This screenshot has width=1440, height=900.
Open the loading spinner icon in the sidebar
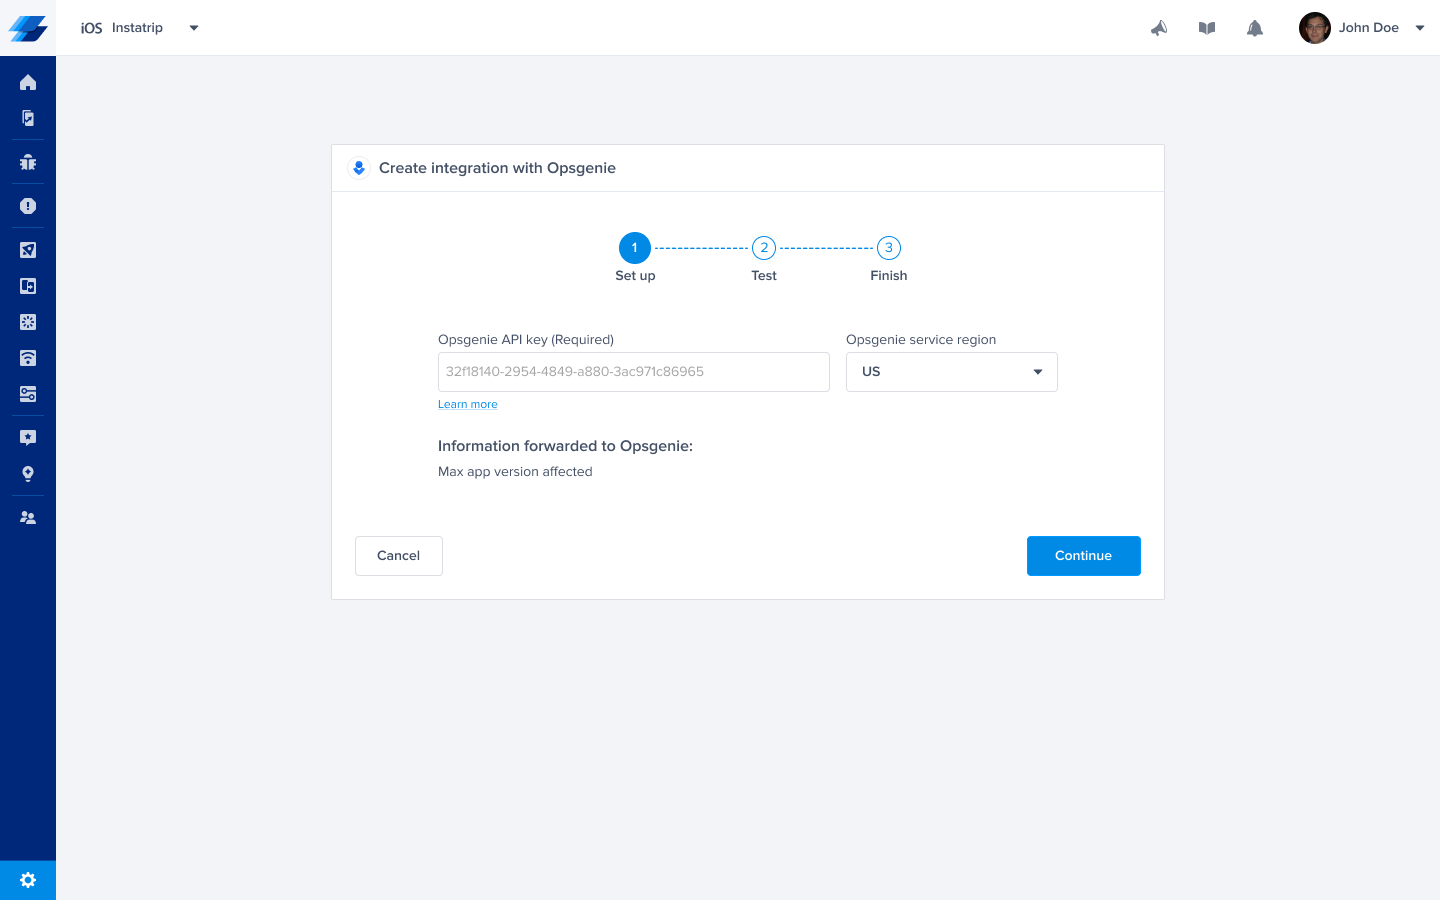(28, 322)
